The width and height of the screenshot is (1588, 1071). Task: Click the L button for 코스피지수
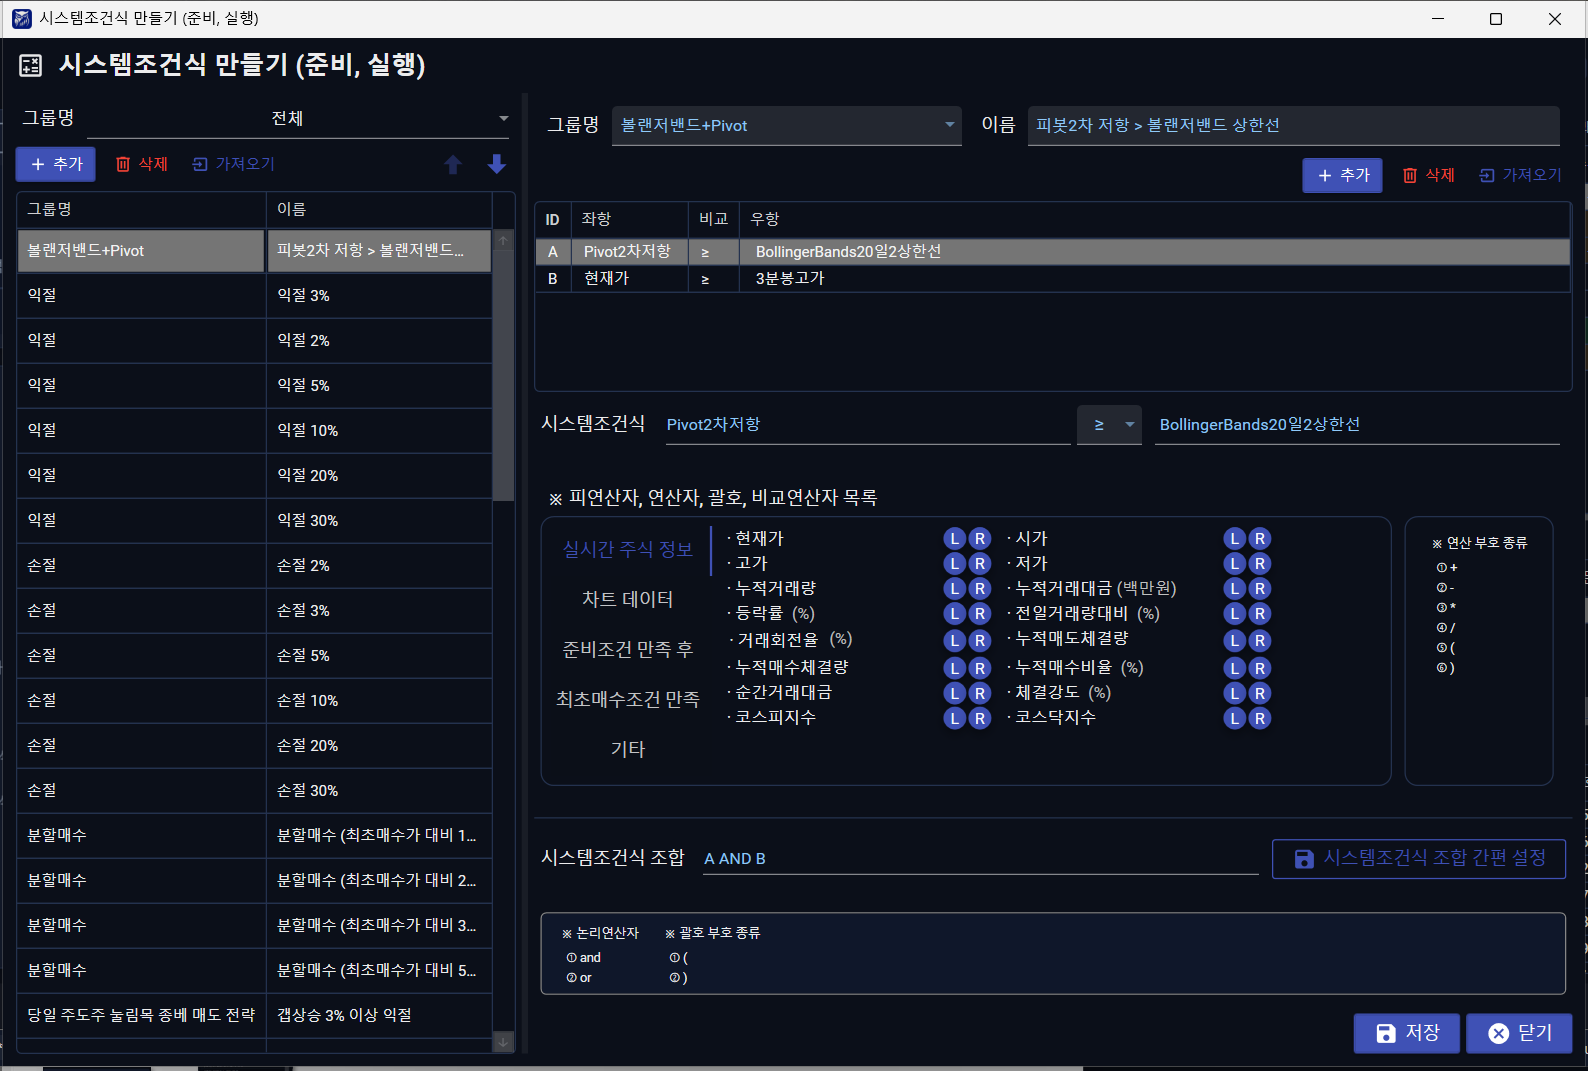(955, 718)
